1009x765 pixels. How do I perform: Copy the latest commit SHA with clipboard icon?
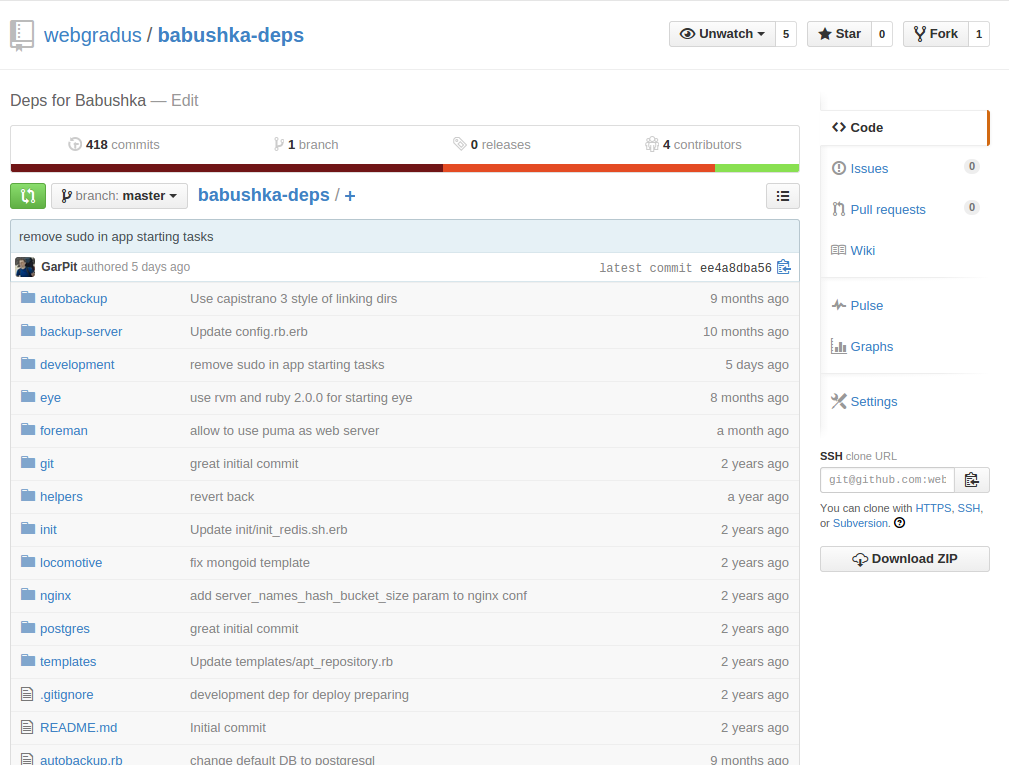click(783, 267)
